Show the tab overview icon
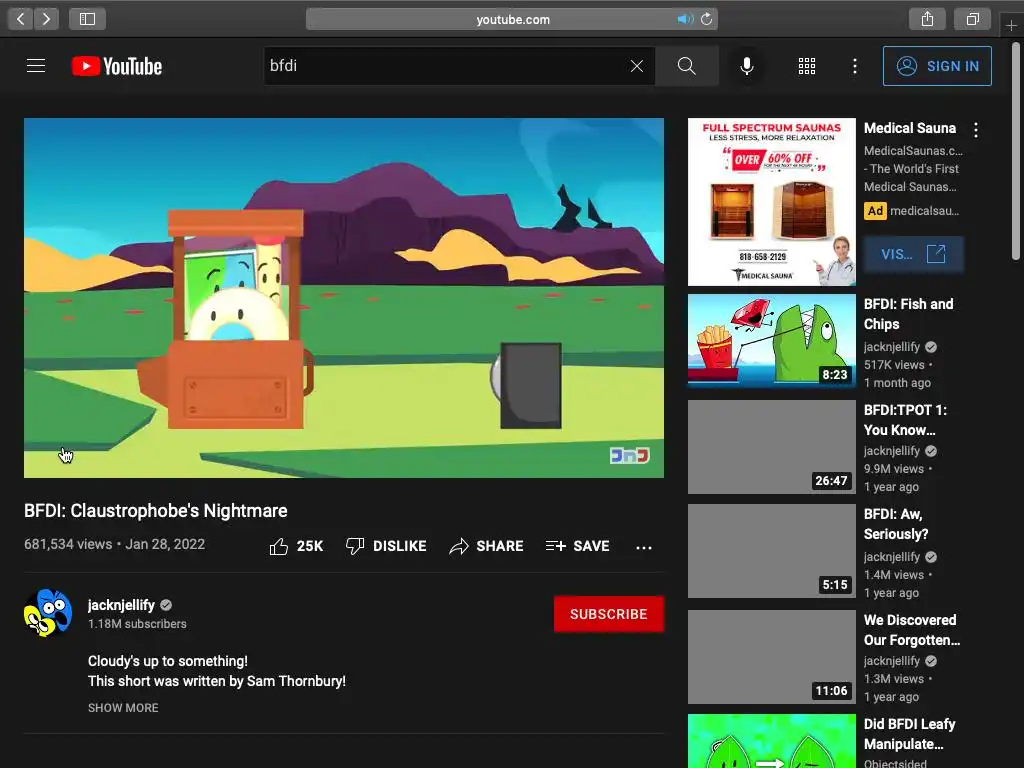Screen dimensions: 1024x768 pyautogui.click(x=972, y=19)
